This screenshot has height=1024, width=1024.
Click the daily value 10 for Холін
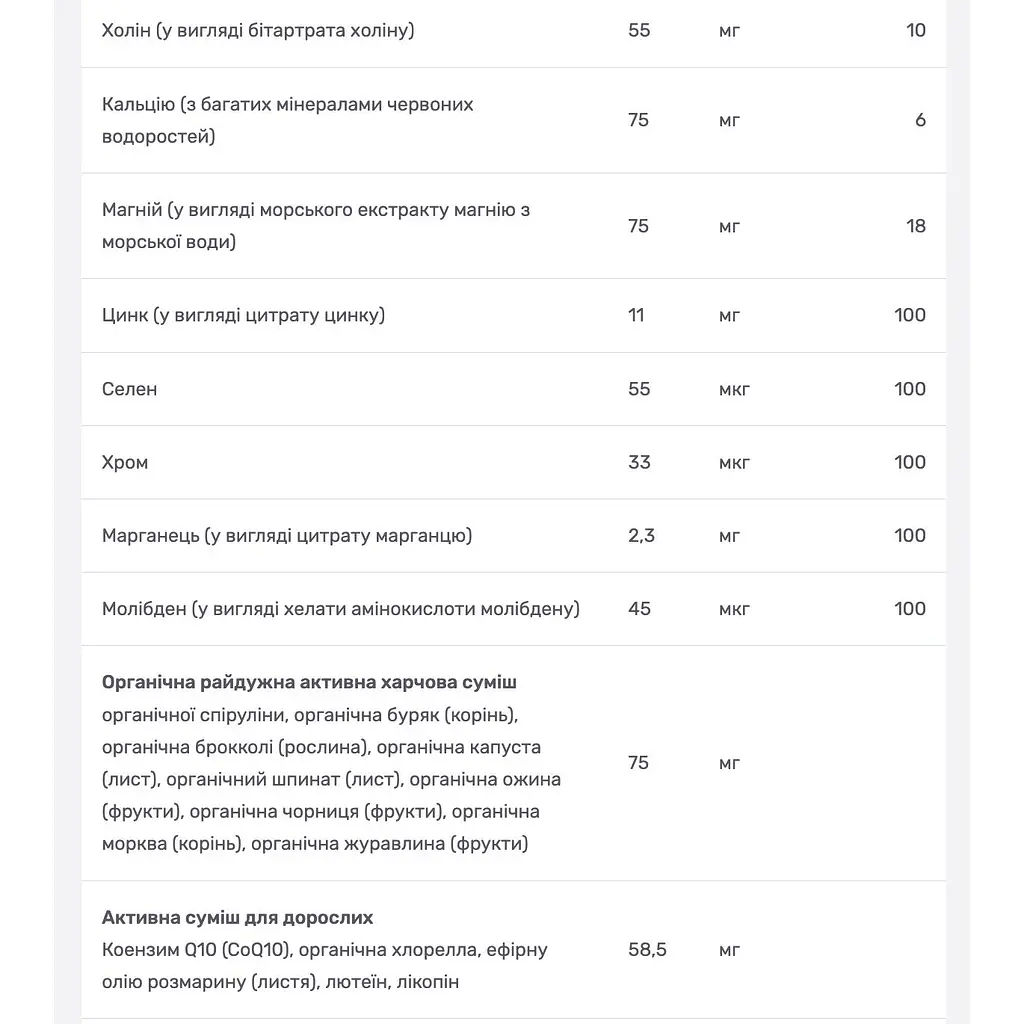916,31
